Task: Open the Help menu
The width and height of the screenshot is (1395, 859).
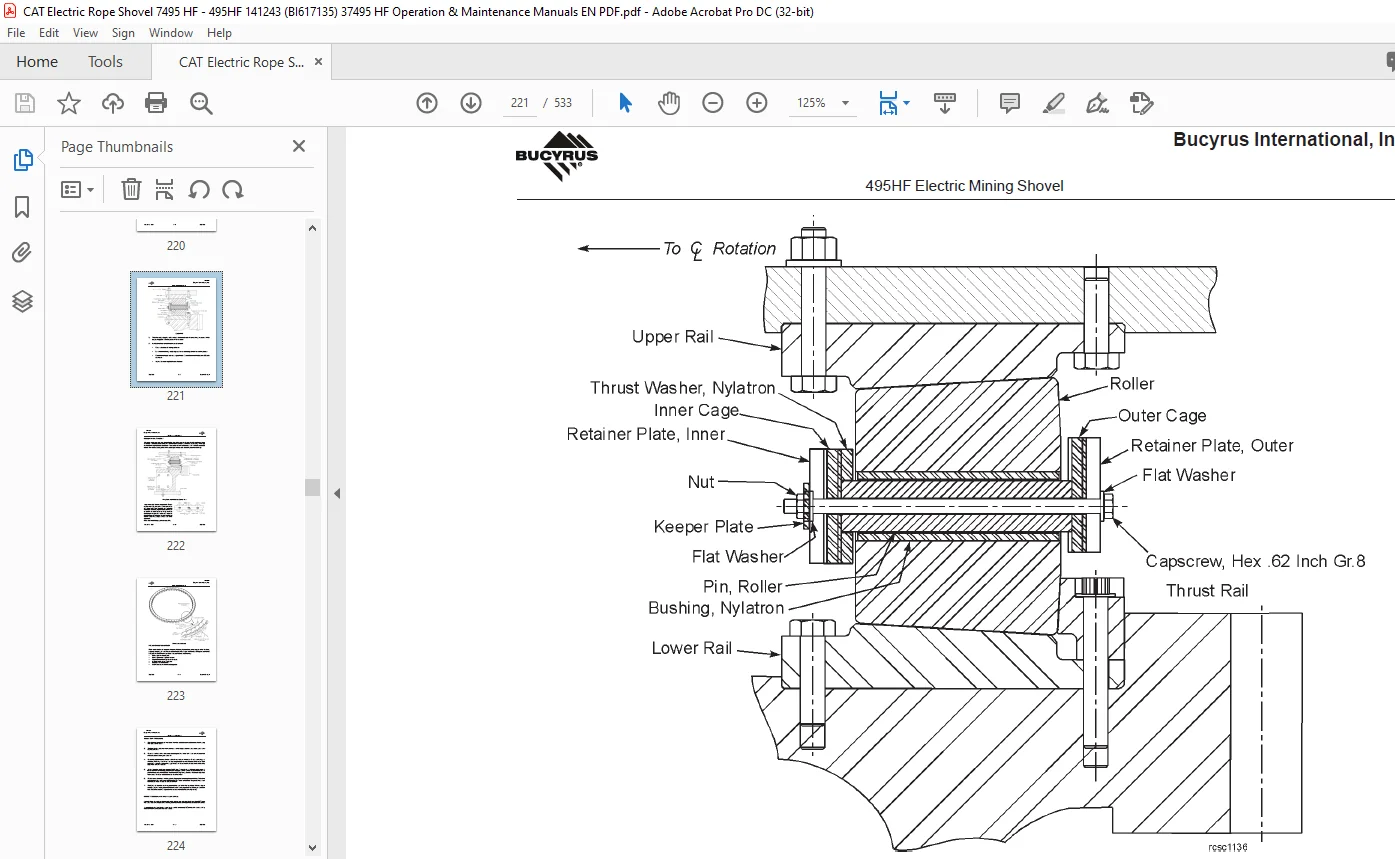Action: point(219,33)
